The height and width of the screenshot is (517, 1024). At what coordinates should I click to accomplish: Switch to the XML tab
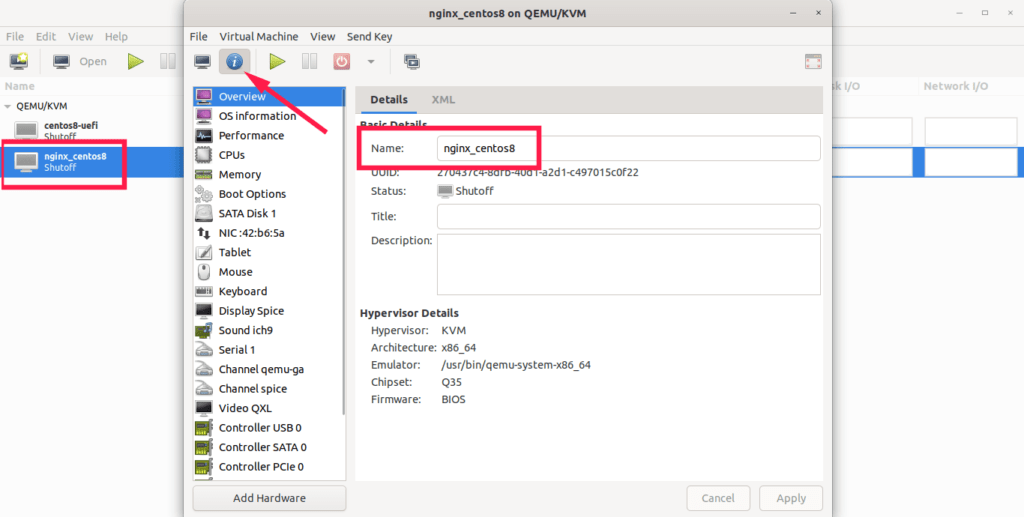click(443, 100)
